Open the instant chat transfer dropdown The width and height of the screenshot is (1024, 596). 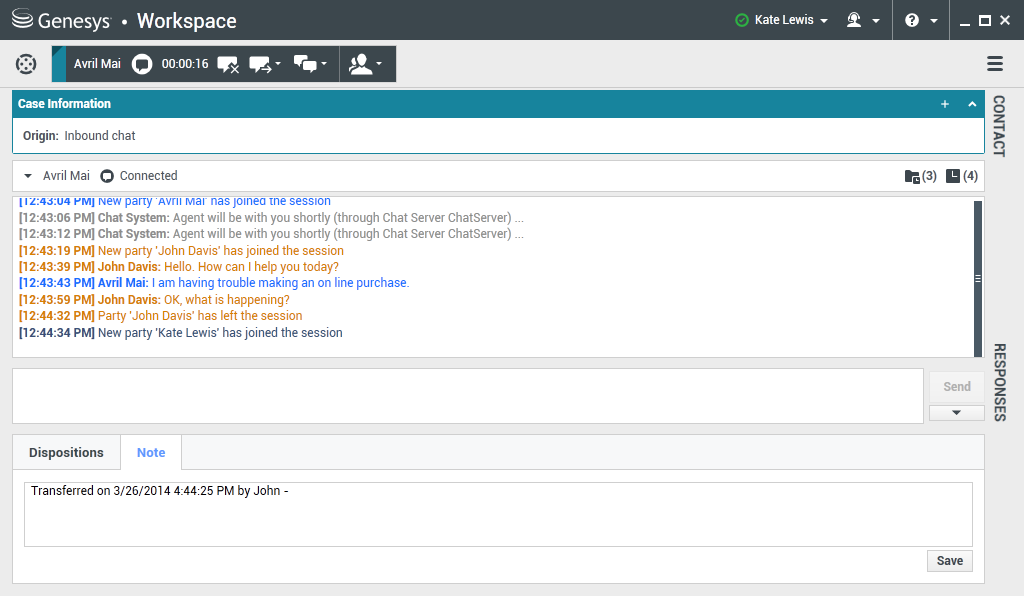tap(265, 64)
